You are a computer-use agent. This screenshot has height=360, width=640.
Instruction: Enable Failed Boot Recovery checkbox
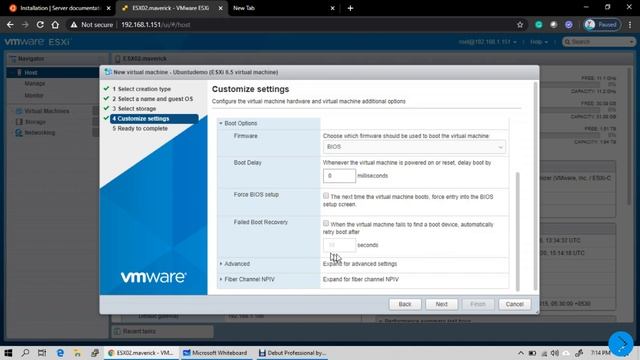coord(326,223)
